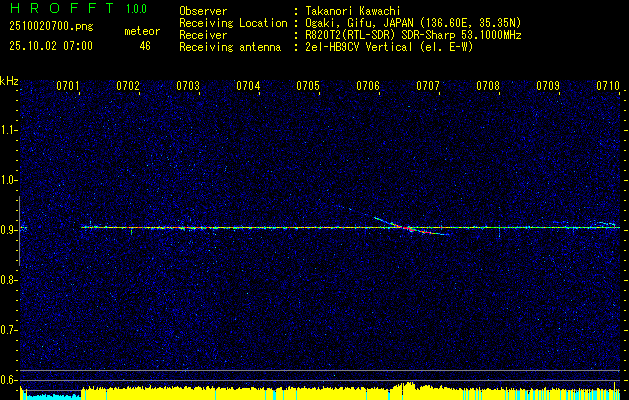Click the horizontal carrier line at 0.9 kHz
The image size is (629, 400).
pyautogui.click(x=351, y=227)
